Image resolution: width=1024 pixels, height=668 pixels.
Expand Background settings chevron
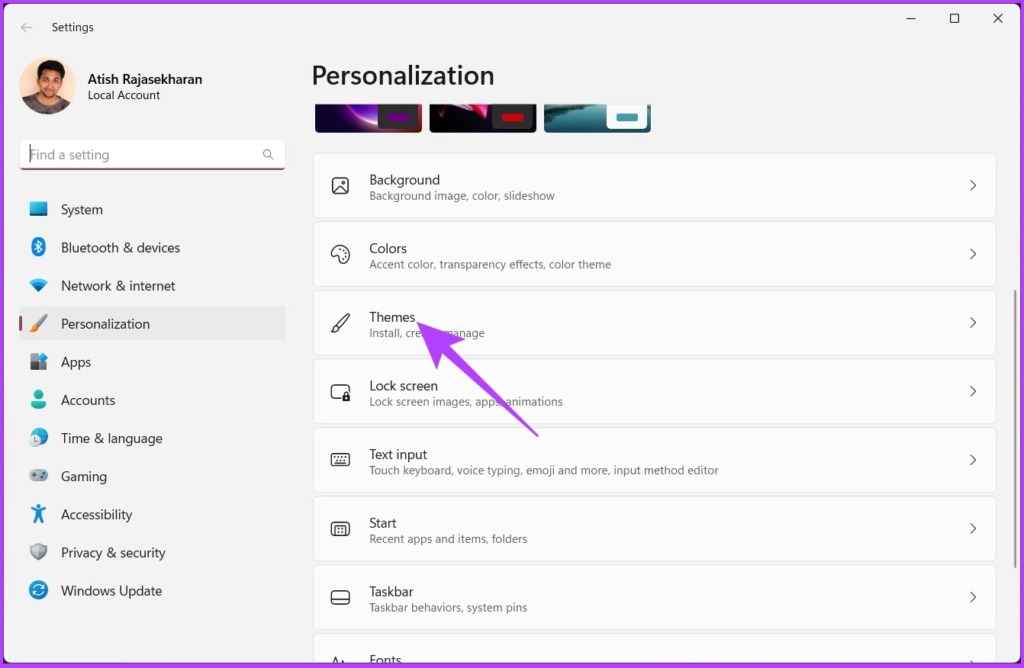[x=973, y=185]
